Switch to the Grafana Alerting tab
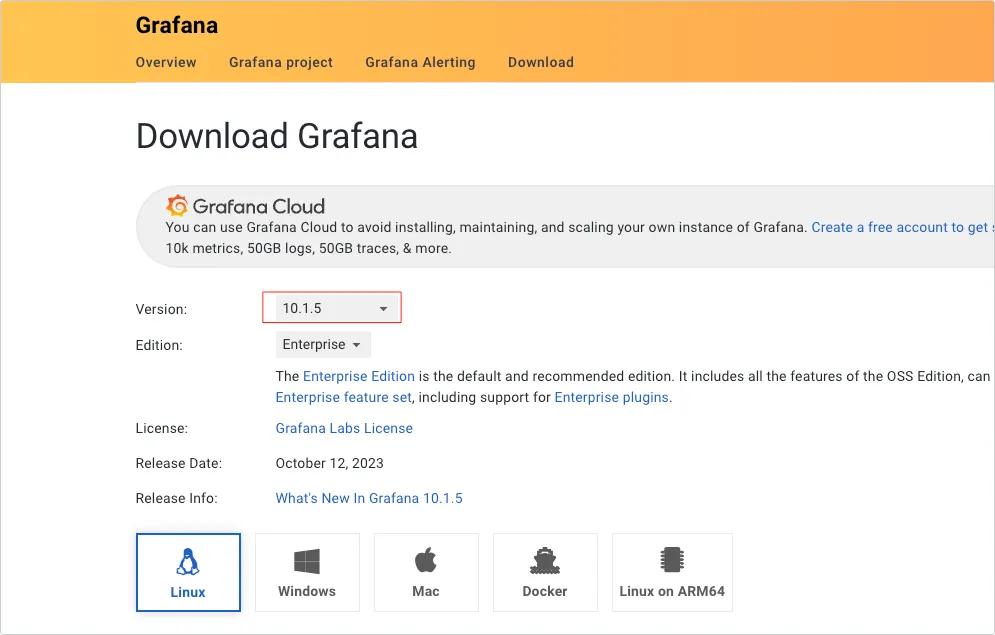This screenshot has height=635, width=995. pos(420,62)
